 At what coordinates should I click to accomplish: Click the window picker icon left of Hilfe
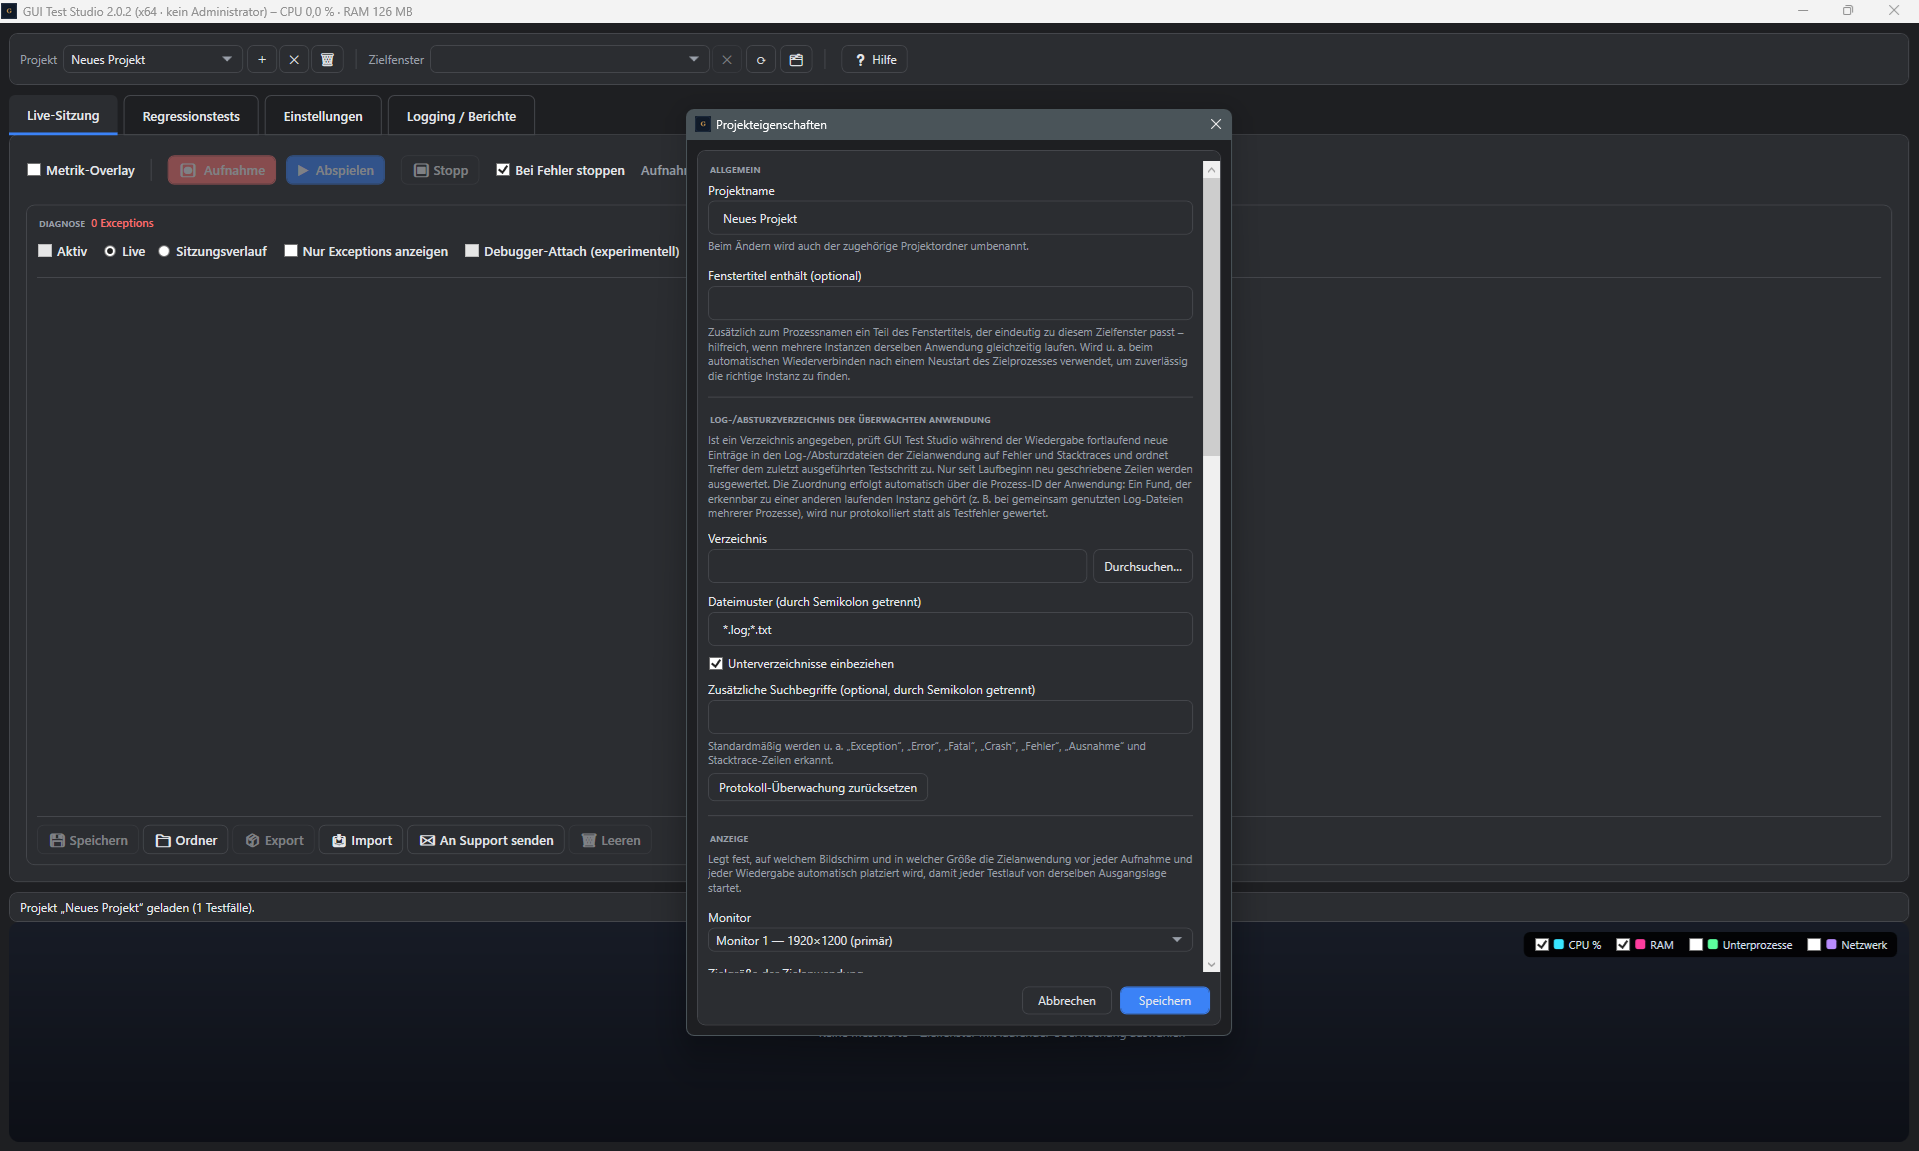pyautogui.click(x=796, y=60)
